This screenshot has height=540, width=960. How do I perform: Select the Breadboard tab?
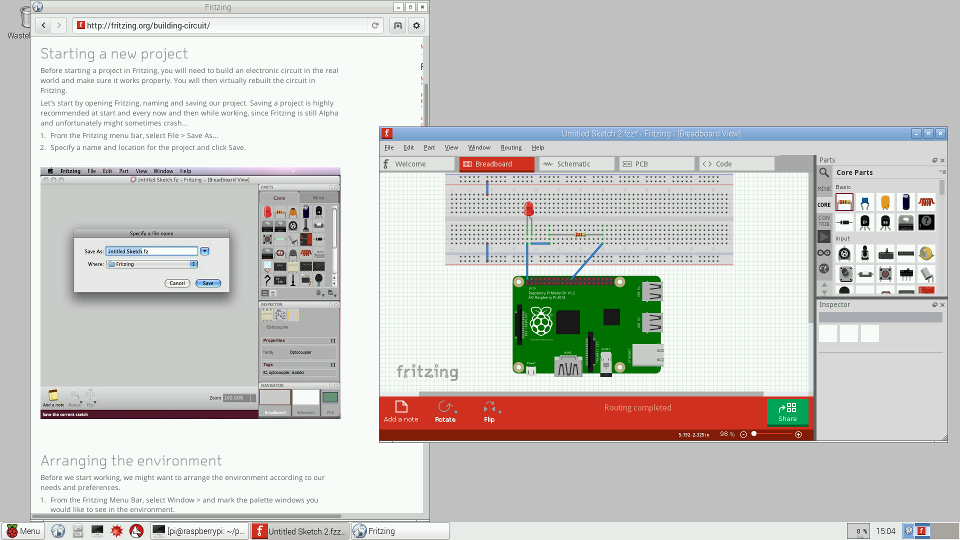point(497,164)
